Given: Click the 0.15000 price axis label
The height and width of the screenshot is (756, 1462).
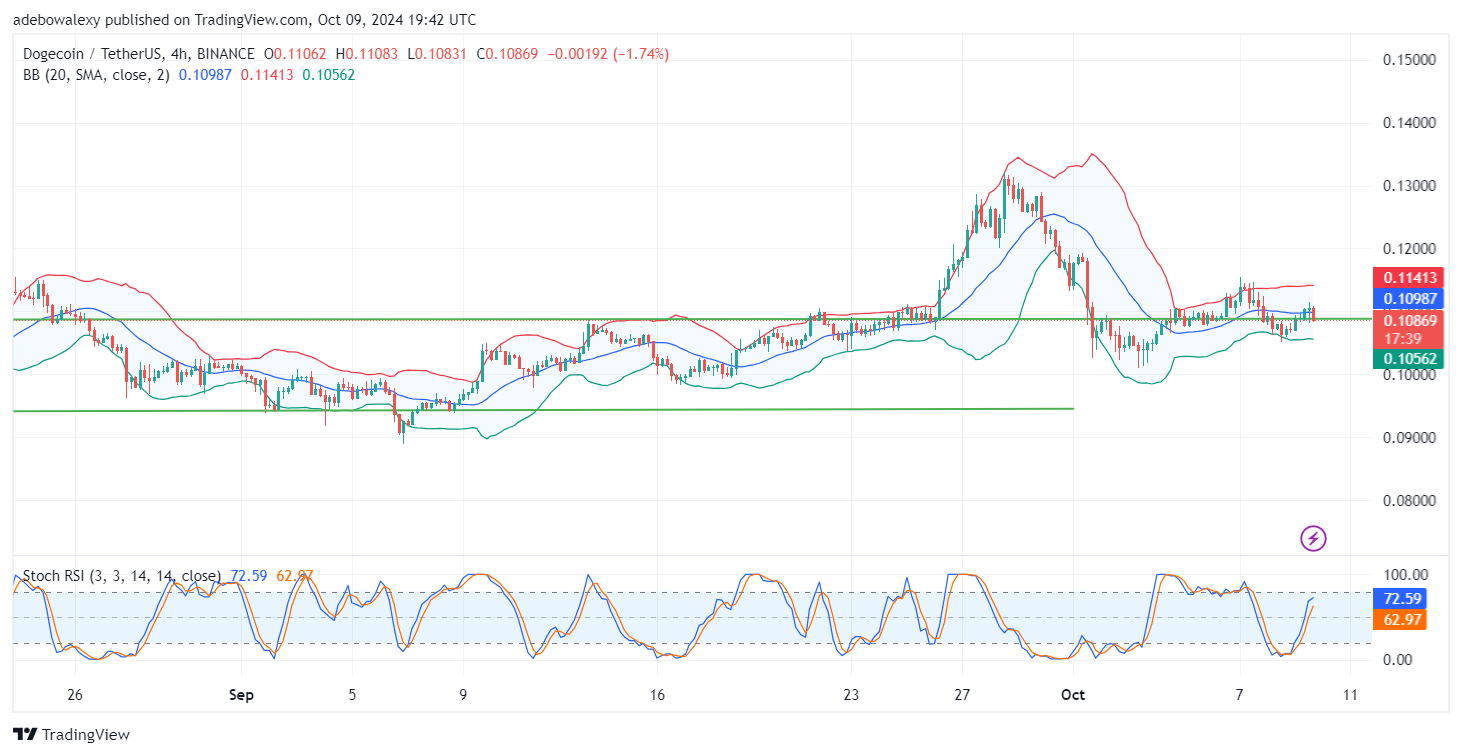Looking at the screenshot, I should (1410, 60).
